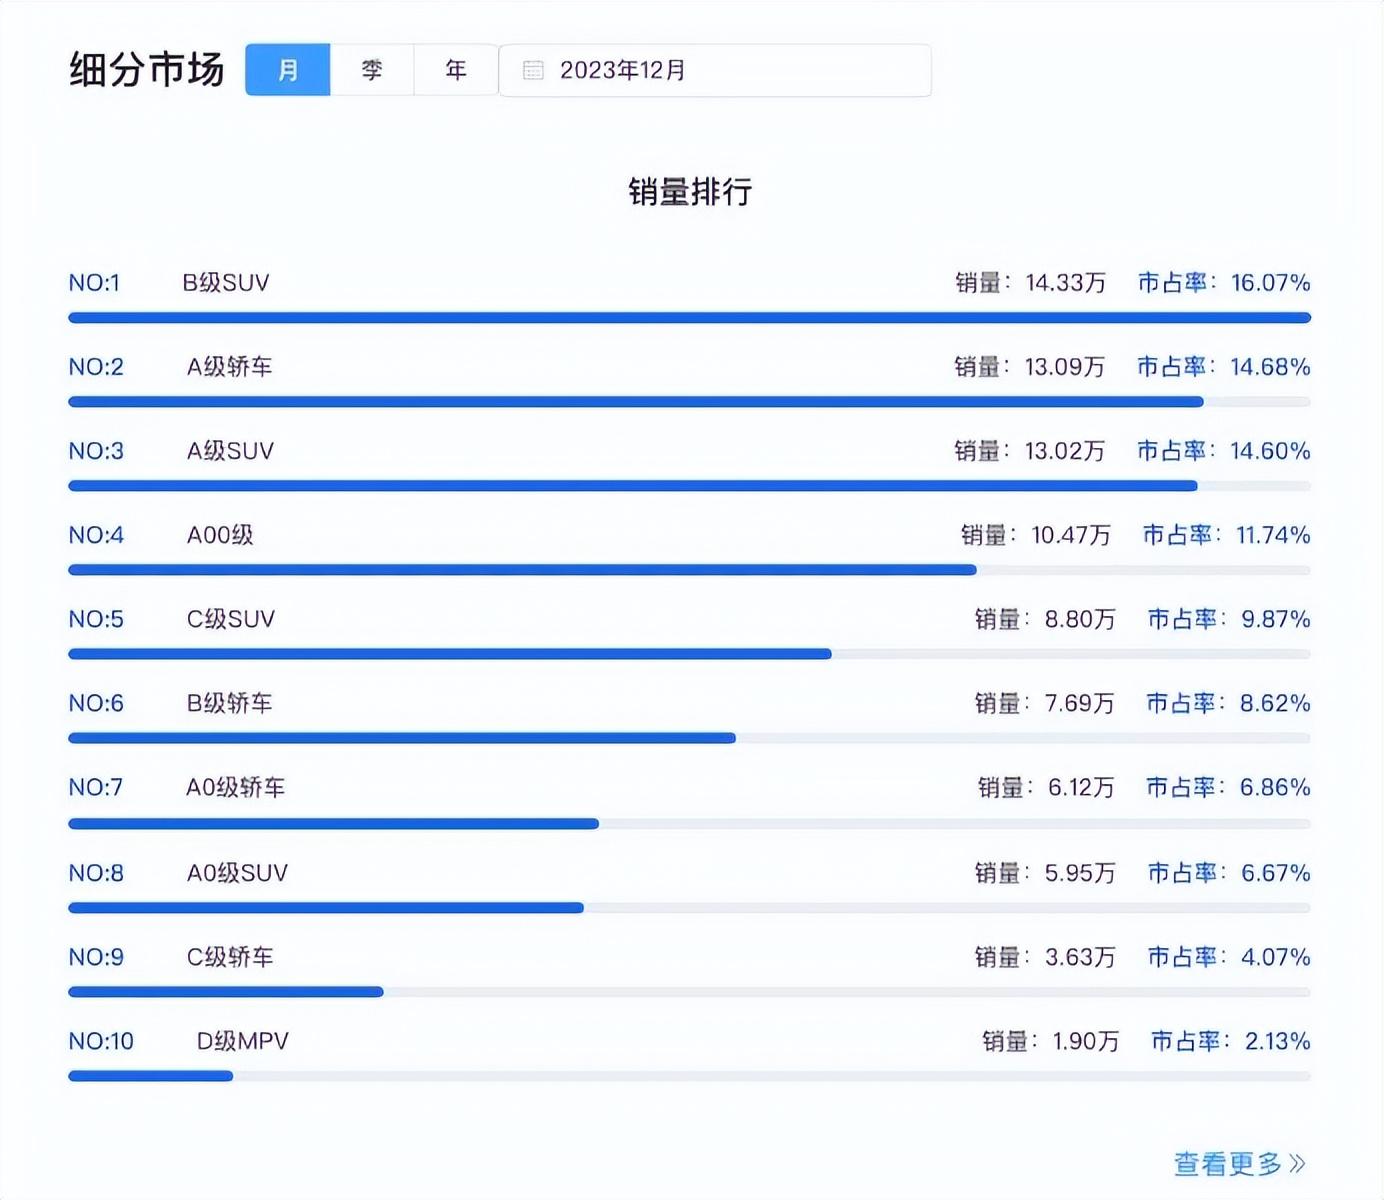Click the C级轿车 segment label
This screenshot has height=1200, width=1384.
coord(230,957)
